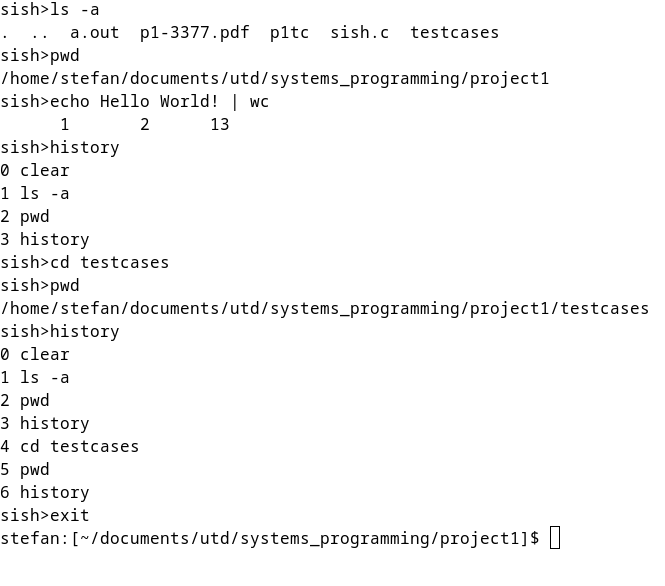The width and height of the screenshot is (665, 586).
Task: Click the '5 pwd' history entry
Action: tap(25, 469)
